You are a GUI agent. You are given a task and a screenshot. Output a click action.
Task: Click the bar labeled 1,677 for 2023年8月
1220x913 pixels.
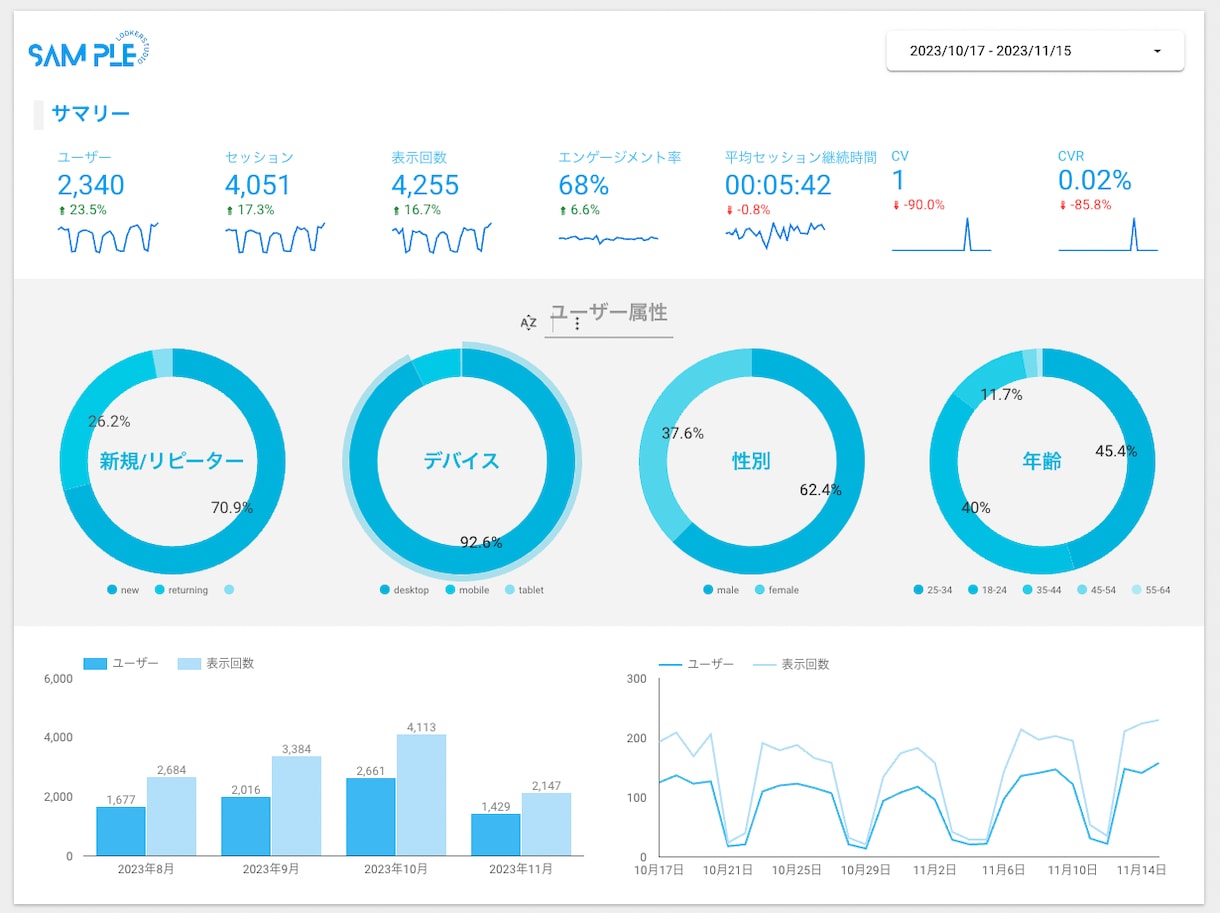tap(121, 832)
